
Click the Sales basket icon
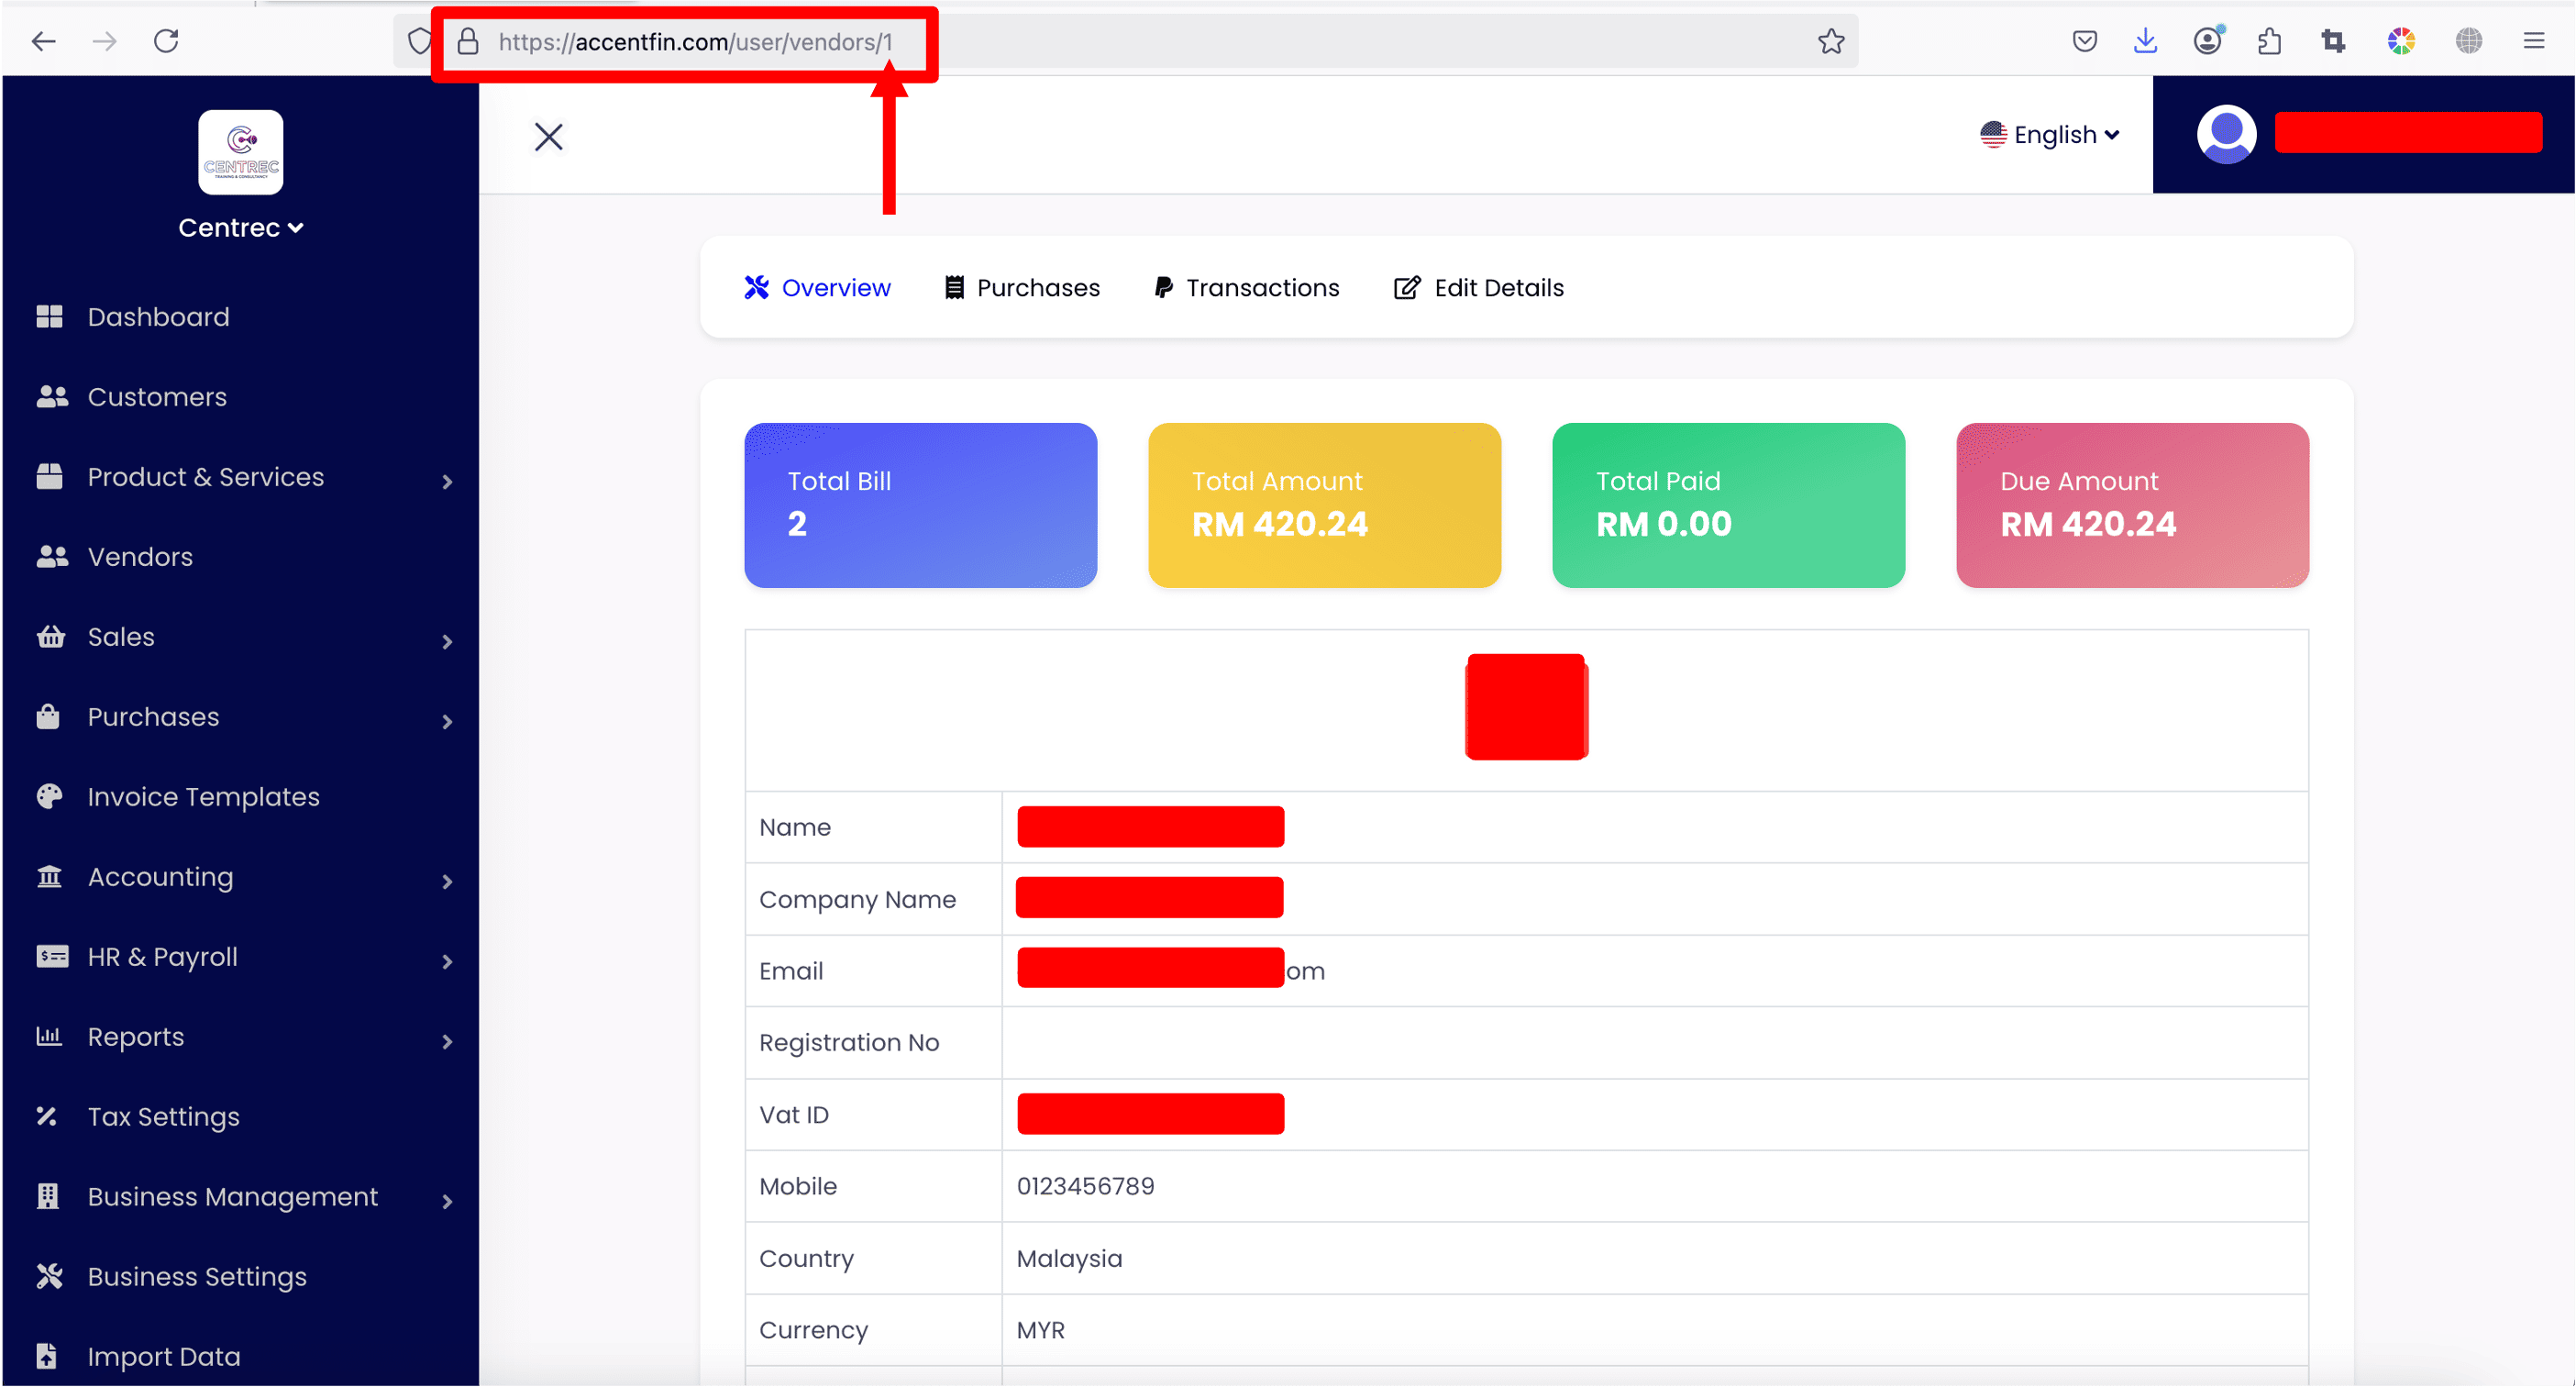coord(50,637)
